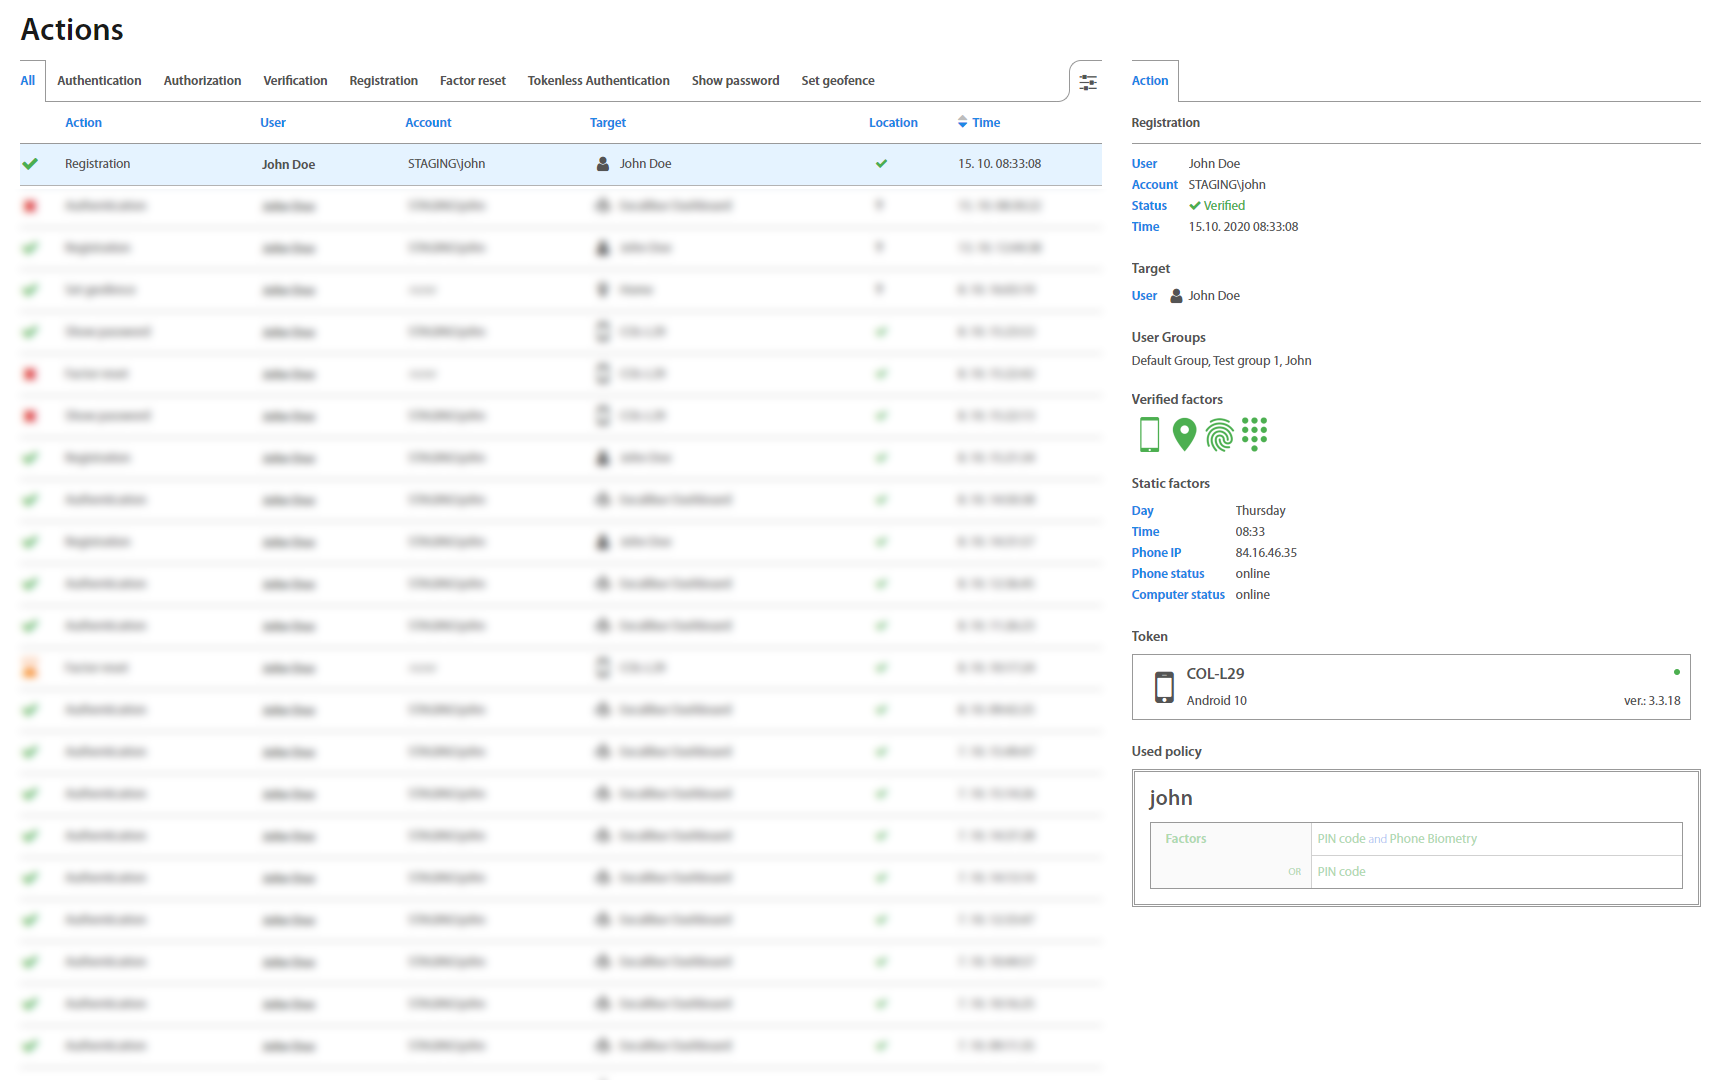Switch to the Authentication tab
Viewport: 1720px width, 1080px height.
click(x=99, y=81)
